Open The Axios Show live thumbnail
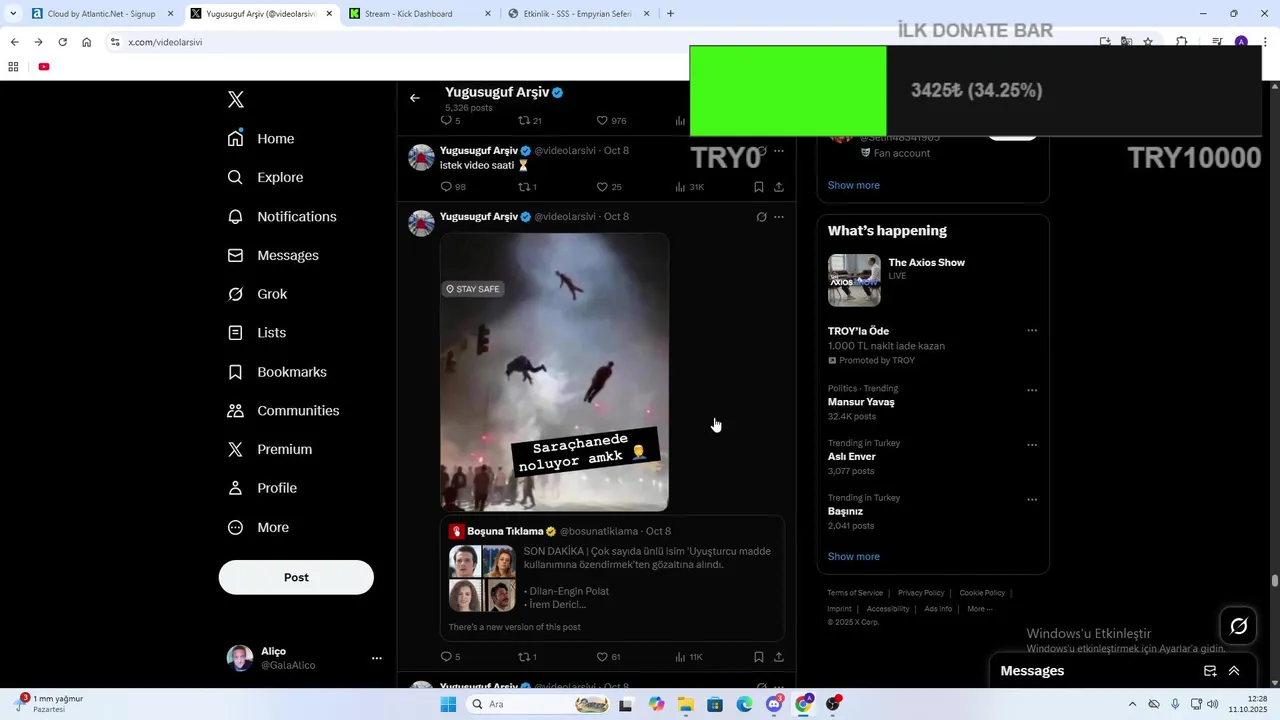The width and height of the screenshot is (1280, 720). pos(854,279)
